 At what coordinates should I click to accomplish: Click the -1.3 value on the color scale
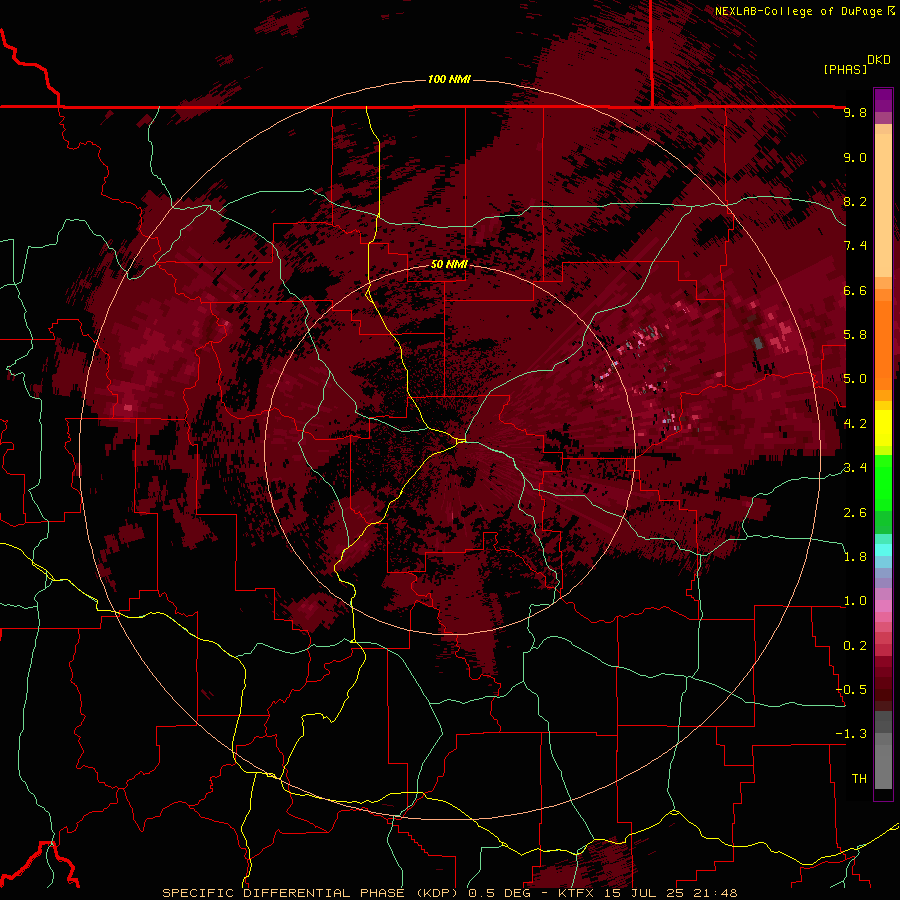(851, 734)
